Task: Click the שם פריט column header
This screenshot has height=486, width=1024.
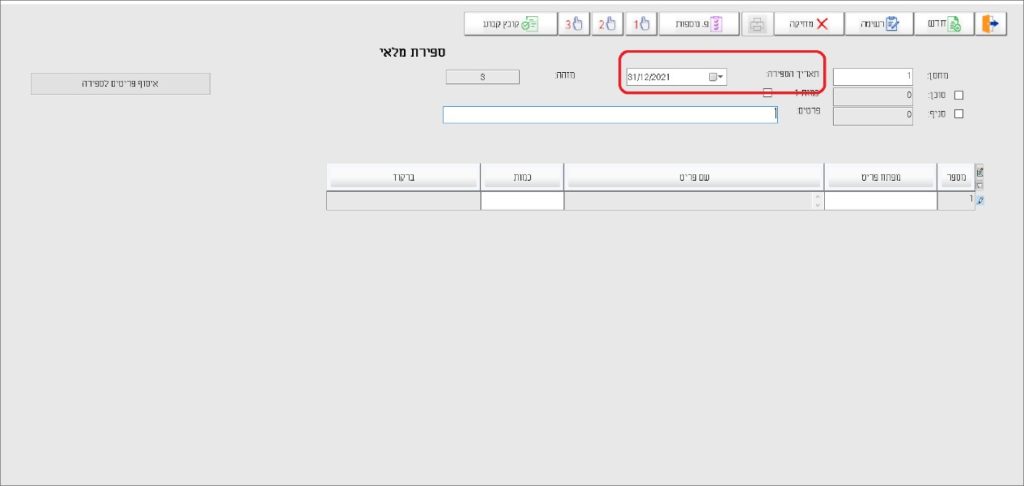Action: pos(694,176)
